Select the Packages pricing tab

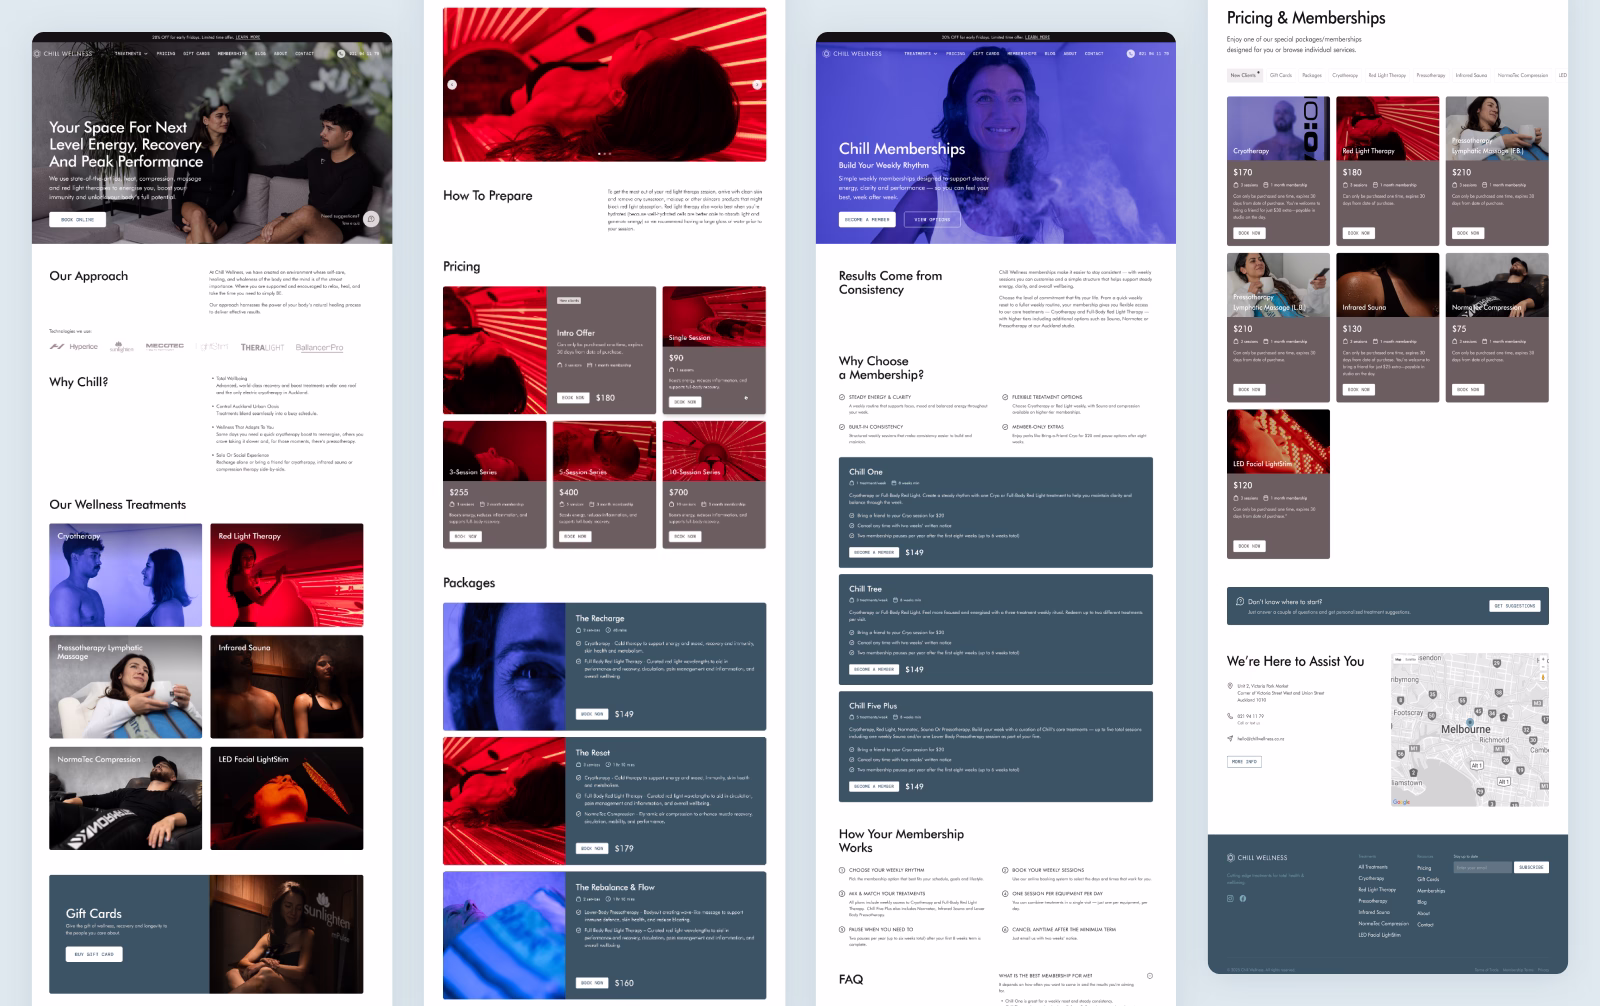[1312, 75]
